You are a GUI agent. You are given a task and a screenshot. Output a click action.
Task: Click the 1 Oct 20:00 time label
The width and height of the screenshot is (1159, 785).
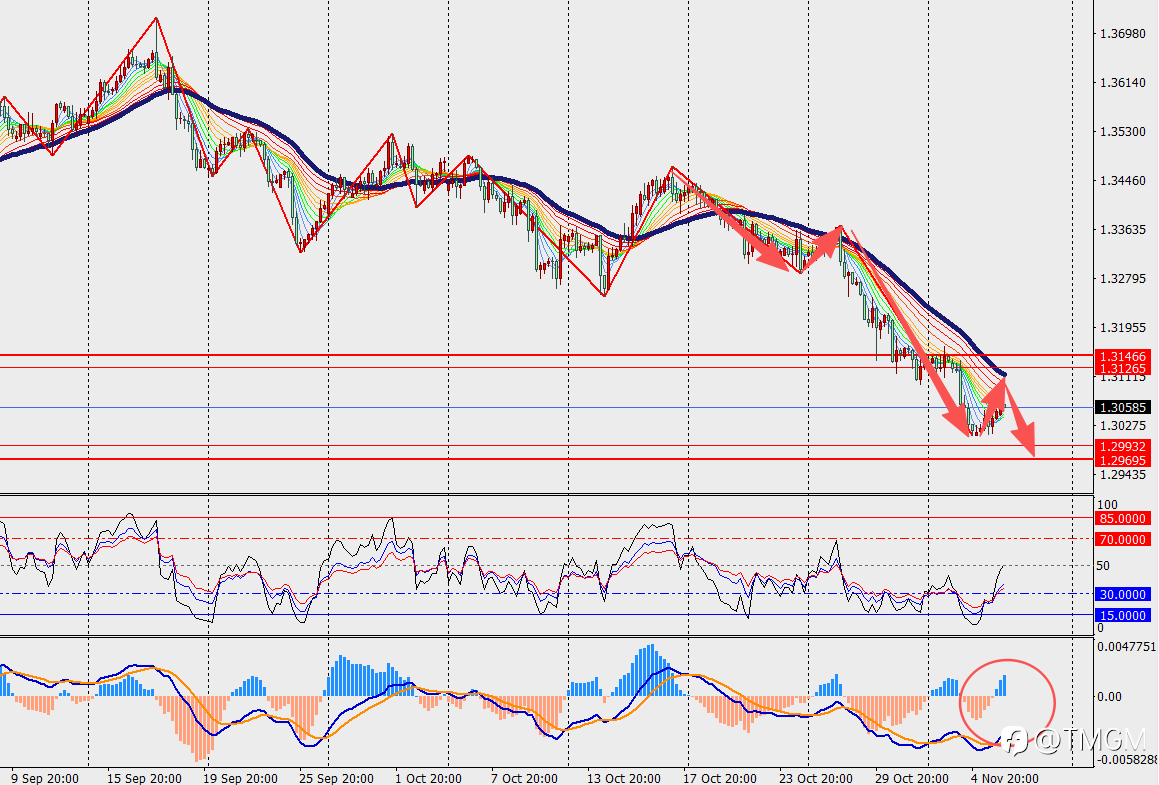pos(429,778)
